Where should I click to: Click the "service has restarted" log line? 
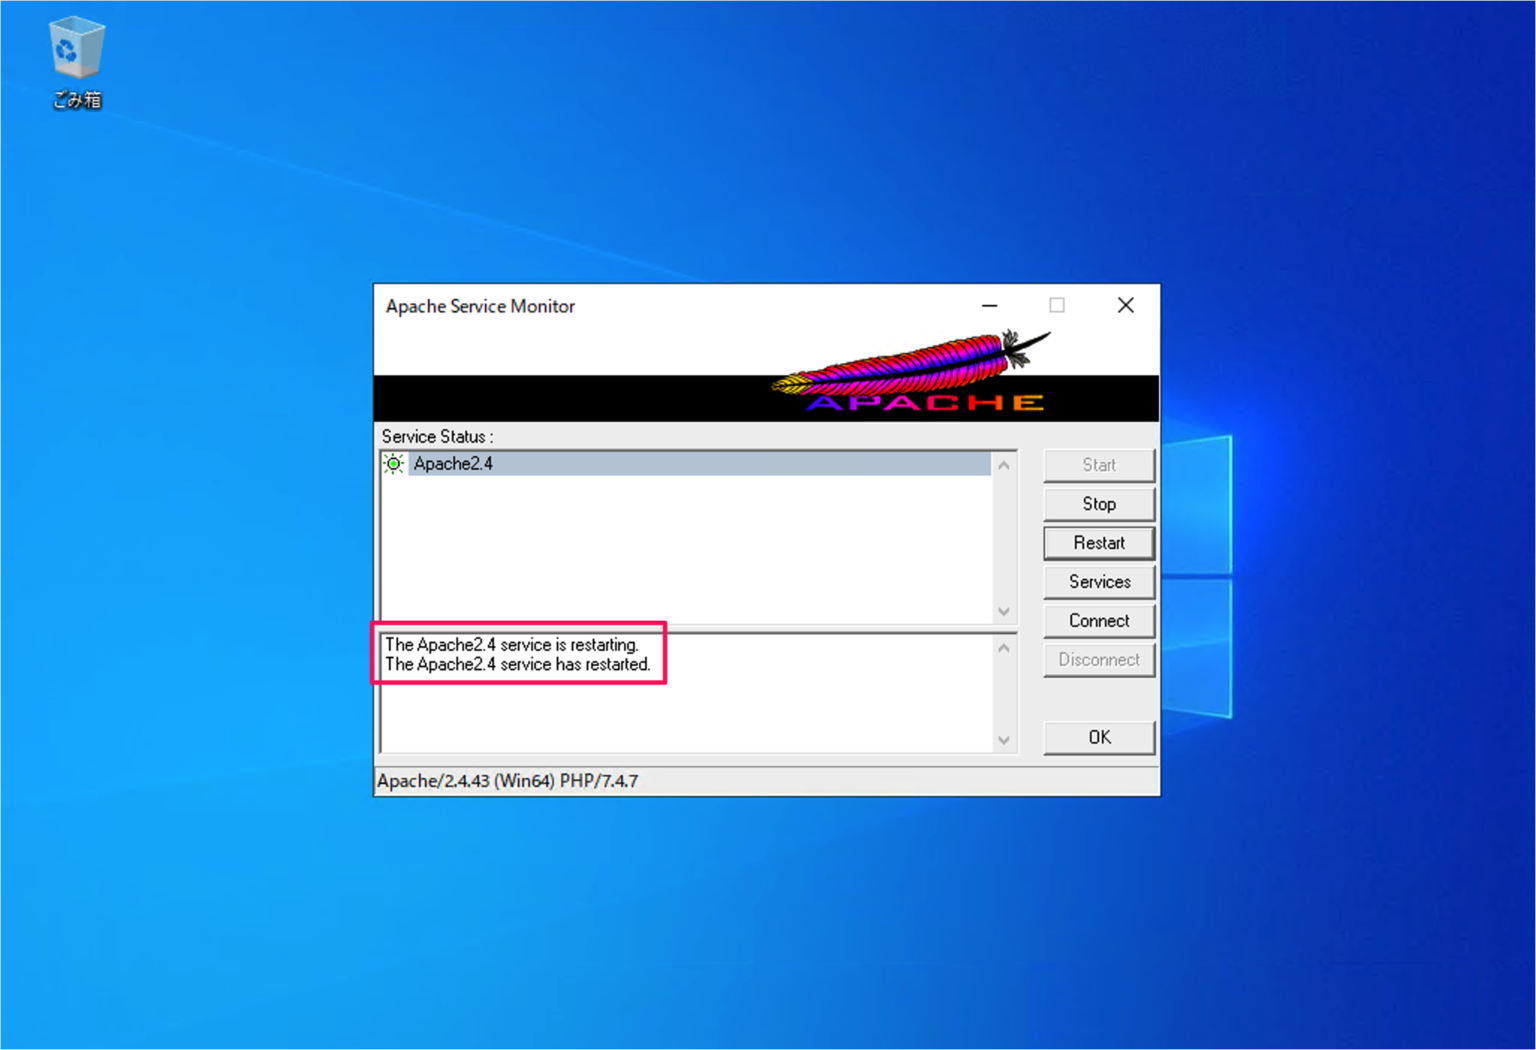point(518,664)
